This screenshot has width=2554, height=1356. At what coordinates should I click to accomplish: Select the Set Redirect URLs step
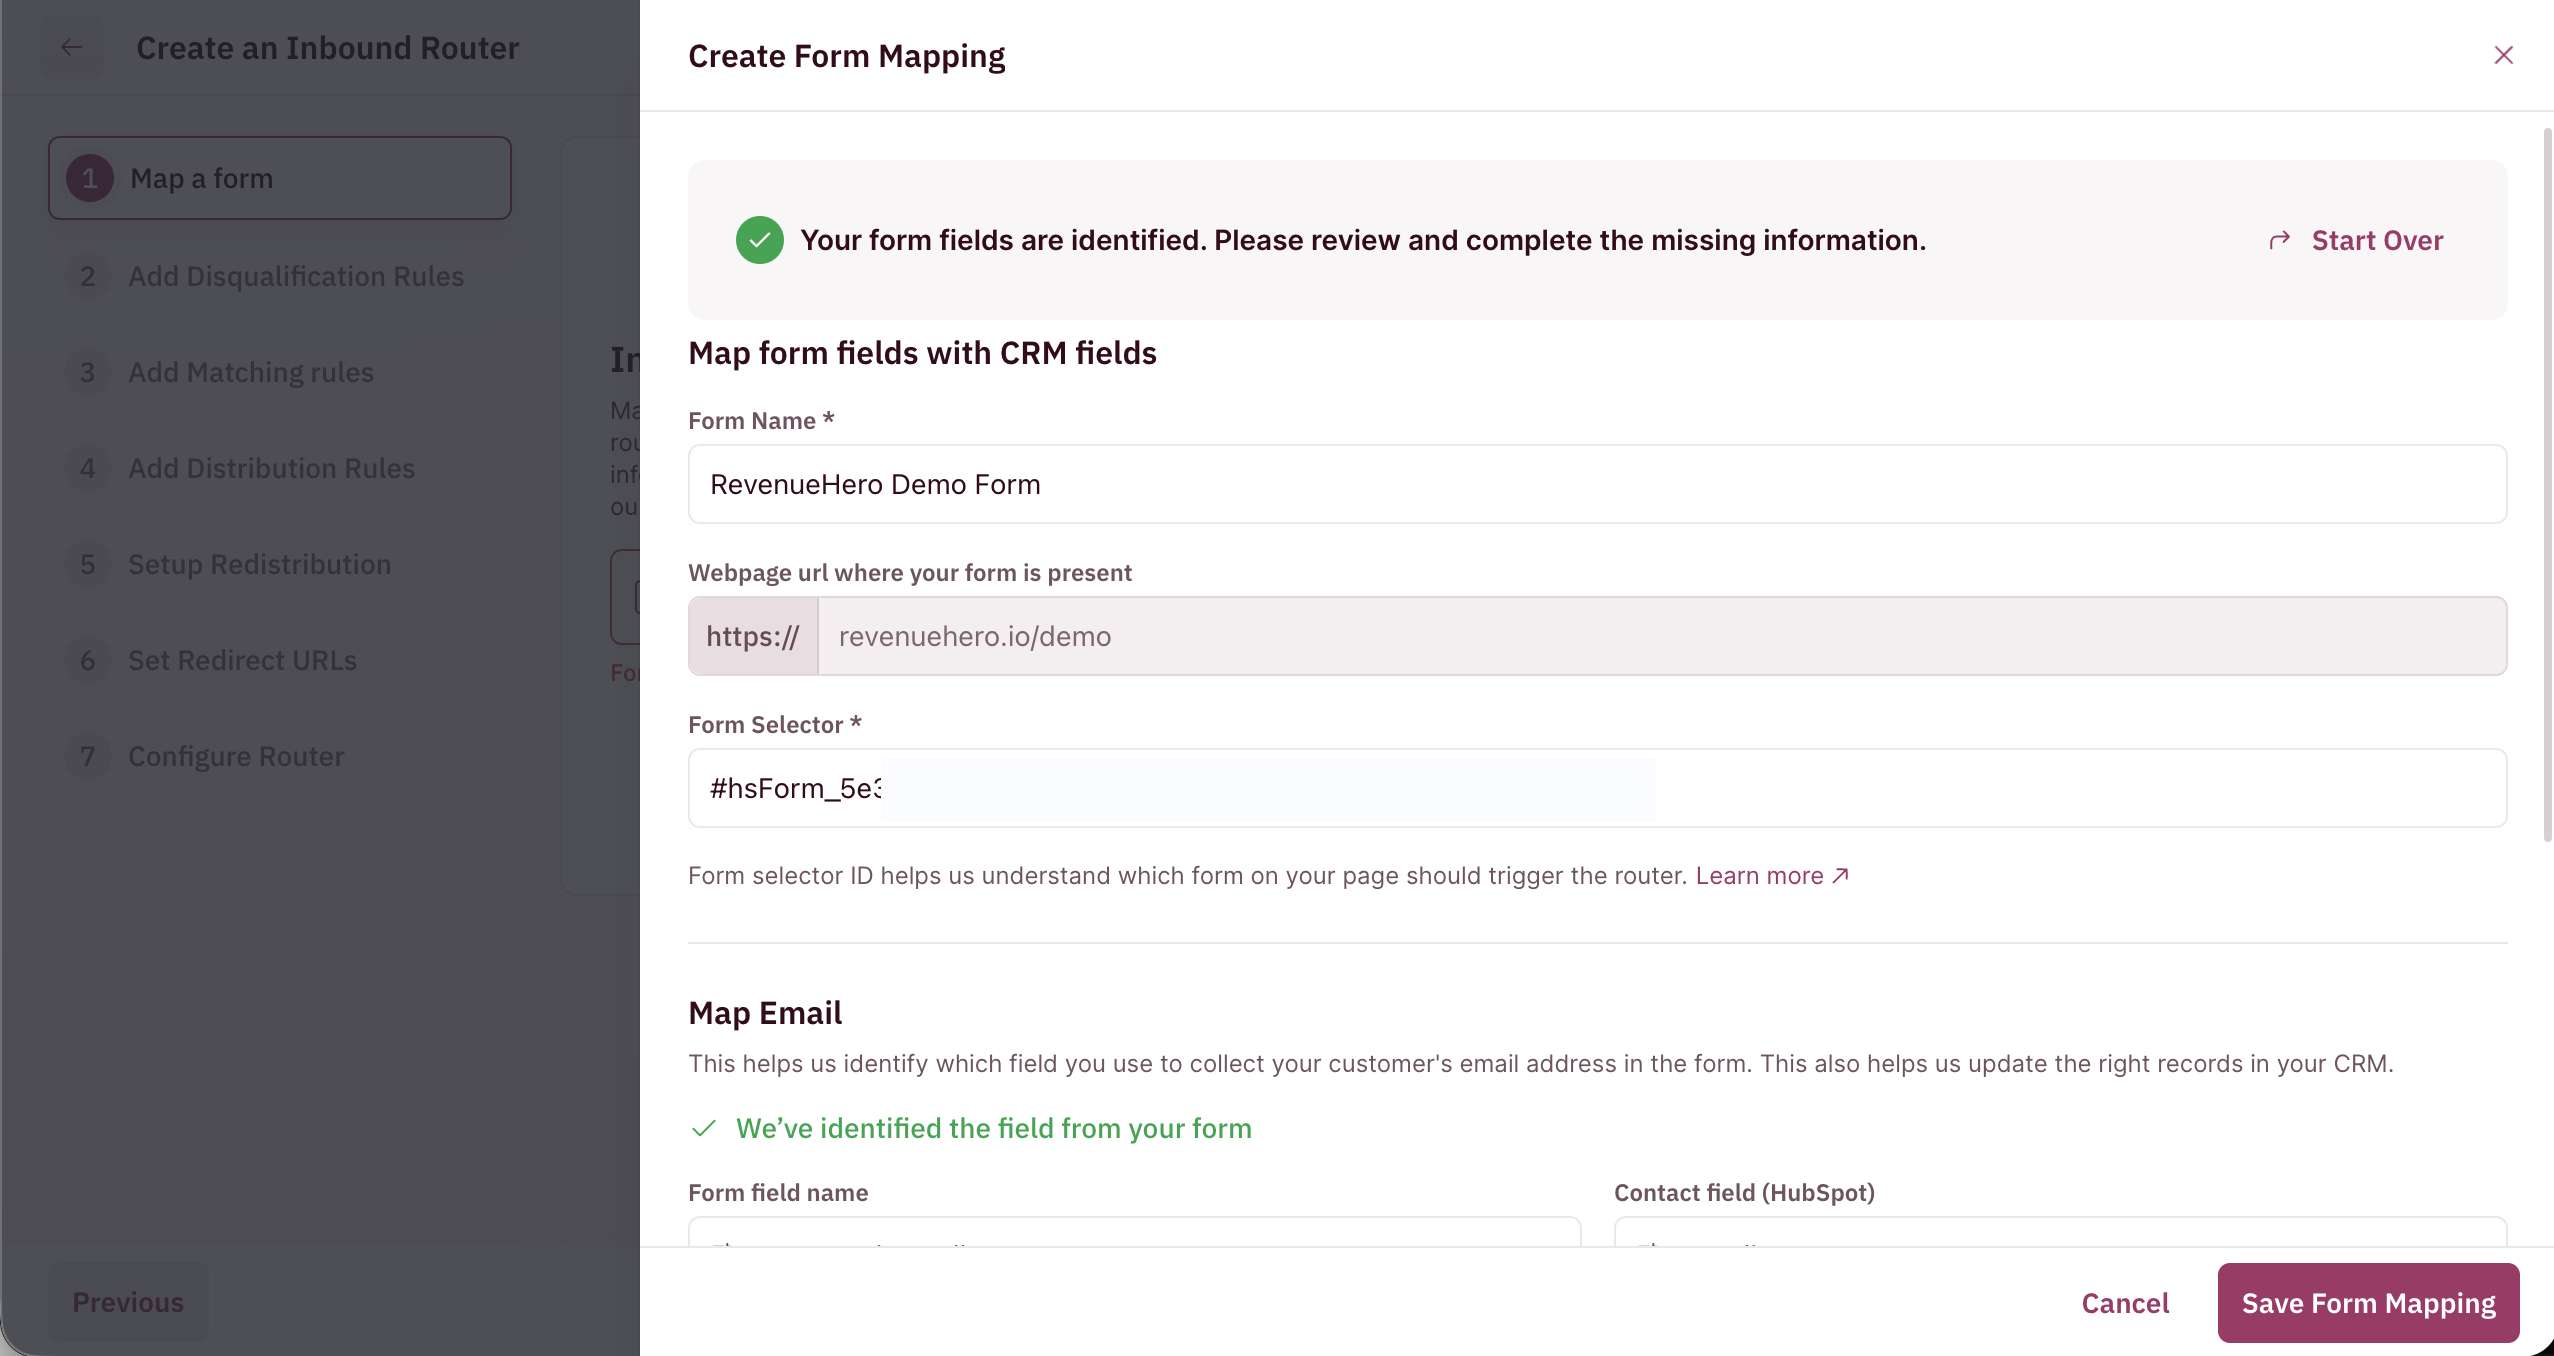click(x=212, y=660)
